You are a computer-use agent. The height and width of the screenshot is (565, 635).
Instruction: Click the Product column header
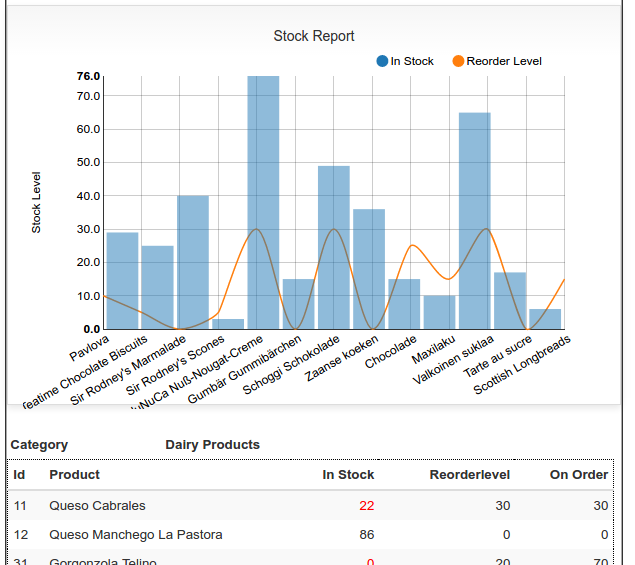[x=75, y=475]
